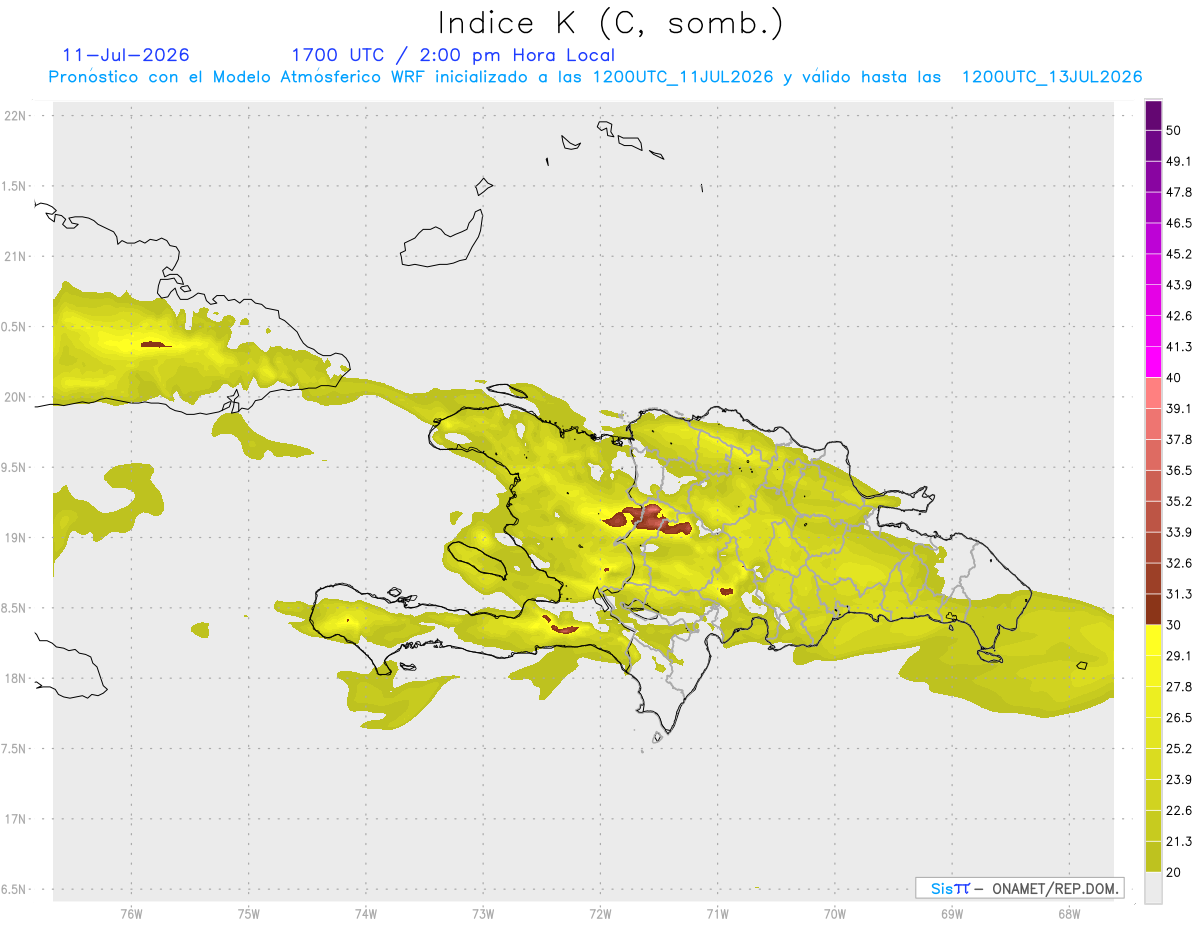Click the "47.8" colorbar value
The height and width of the screenshot is (927, 1200).
pos(1179,192)
